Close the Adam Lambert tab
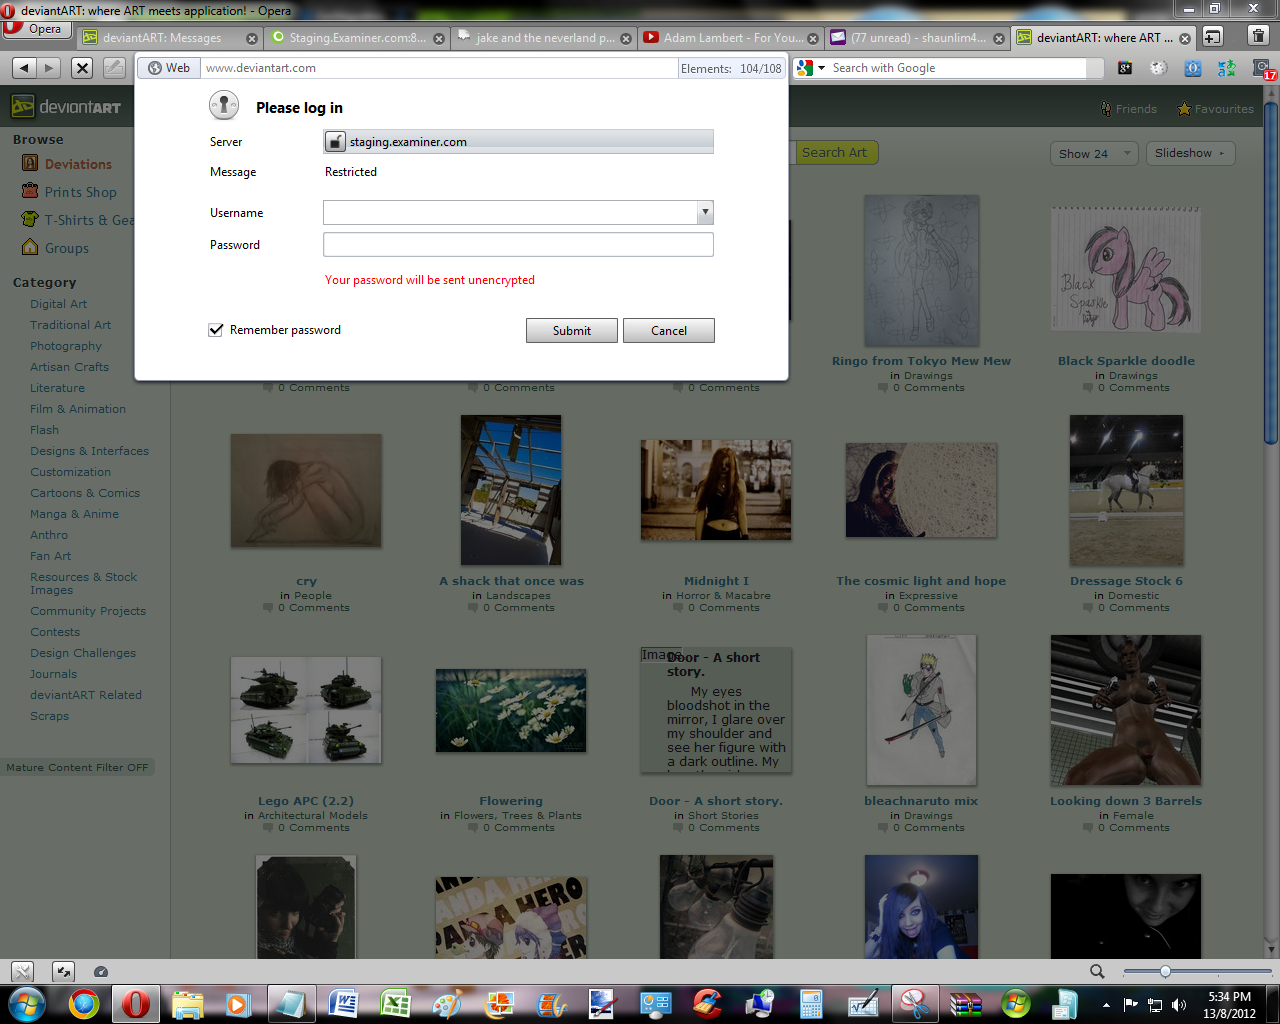Screen dimensions: 1280x1024 tap(813, 39)
